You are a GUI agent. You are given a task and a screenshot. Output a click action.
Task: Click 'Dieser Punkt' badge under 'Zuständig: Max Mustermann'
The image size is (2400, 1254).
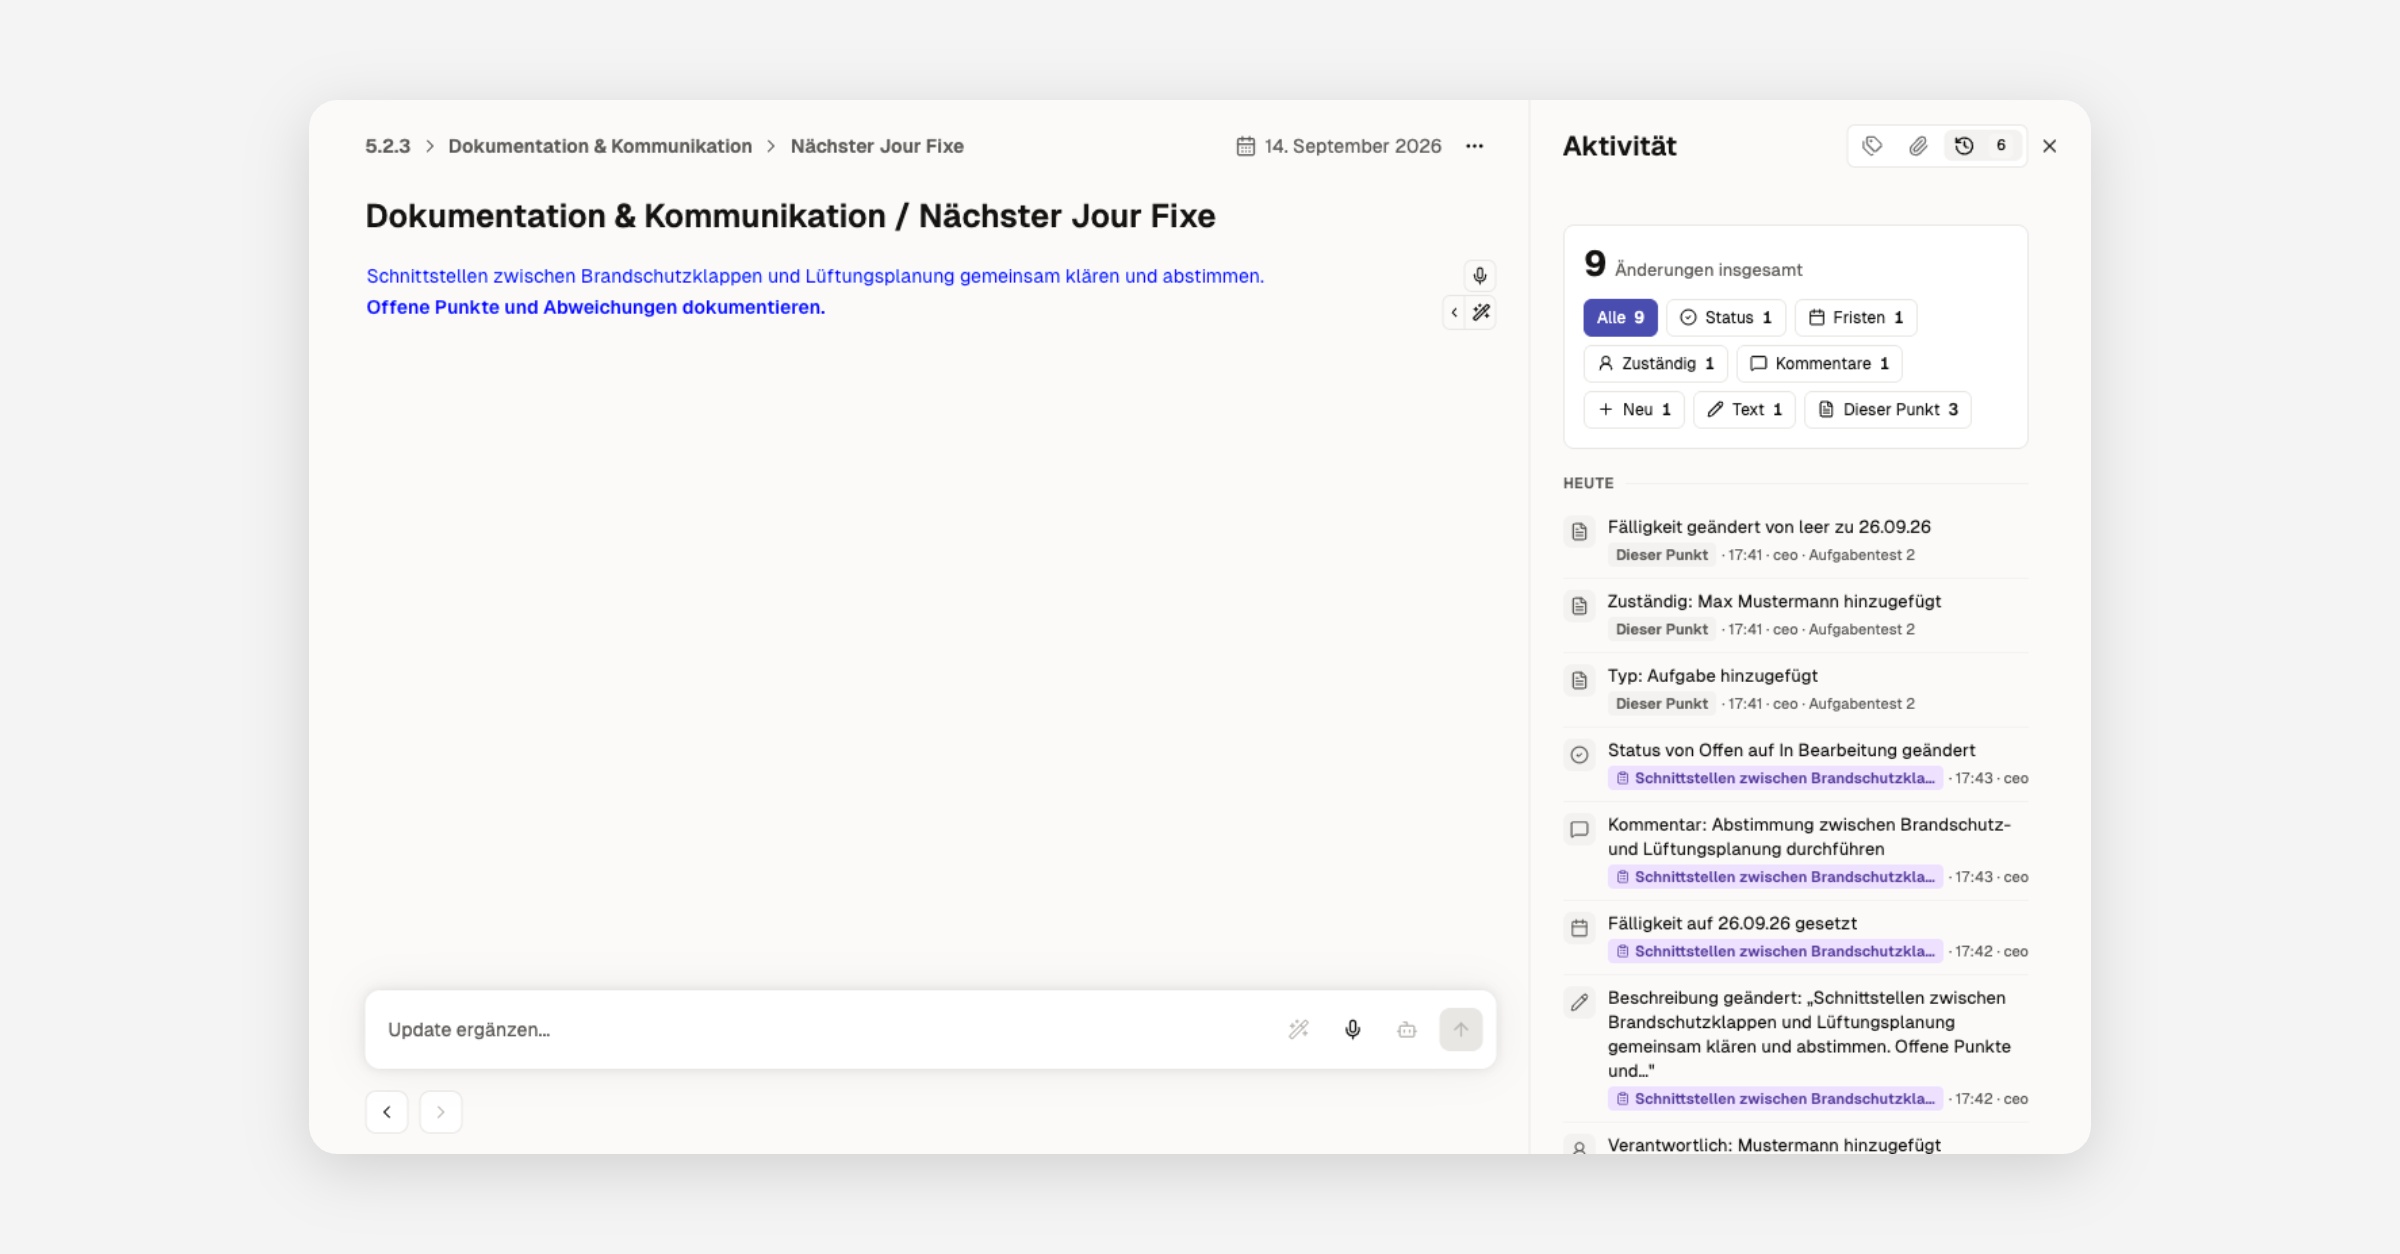coord(1662,629)
